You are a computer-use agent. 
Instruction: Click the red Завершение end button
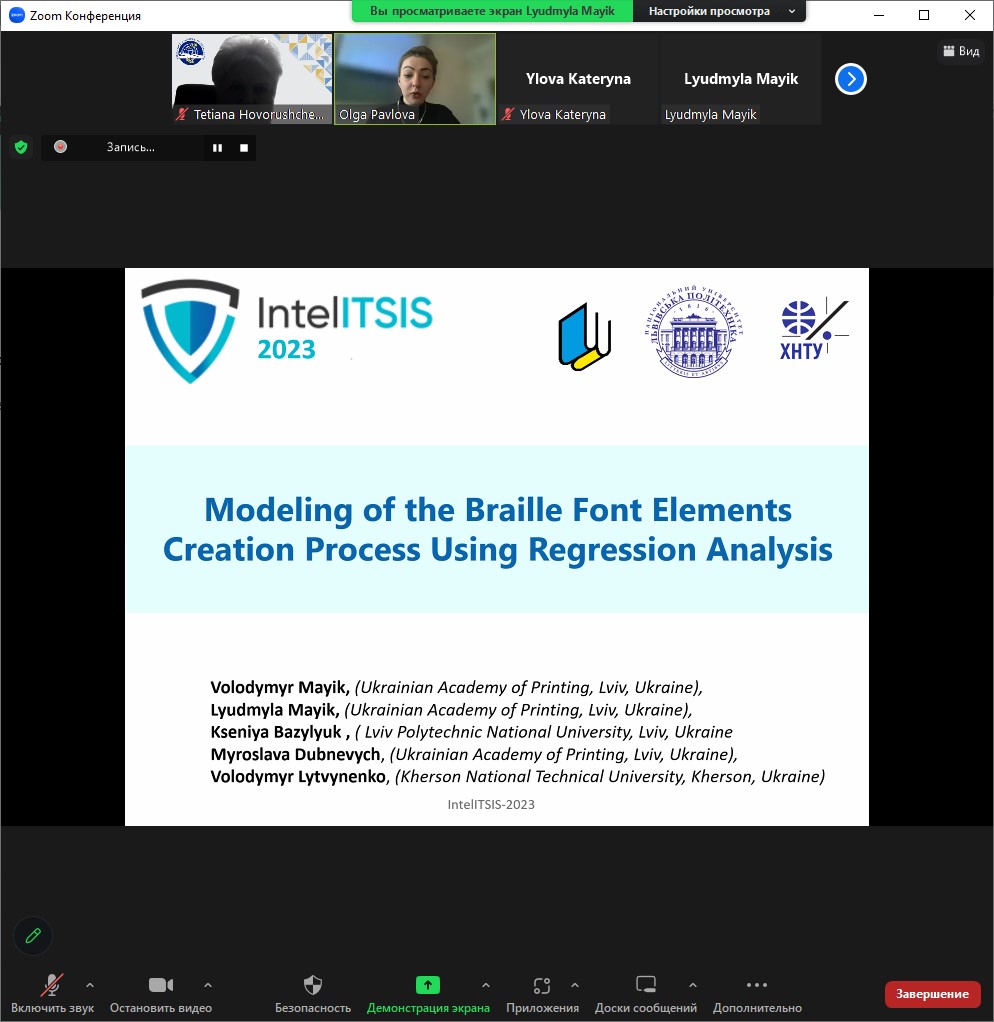[x=932, y=994]
